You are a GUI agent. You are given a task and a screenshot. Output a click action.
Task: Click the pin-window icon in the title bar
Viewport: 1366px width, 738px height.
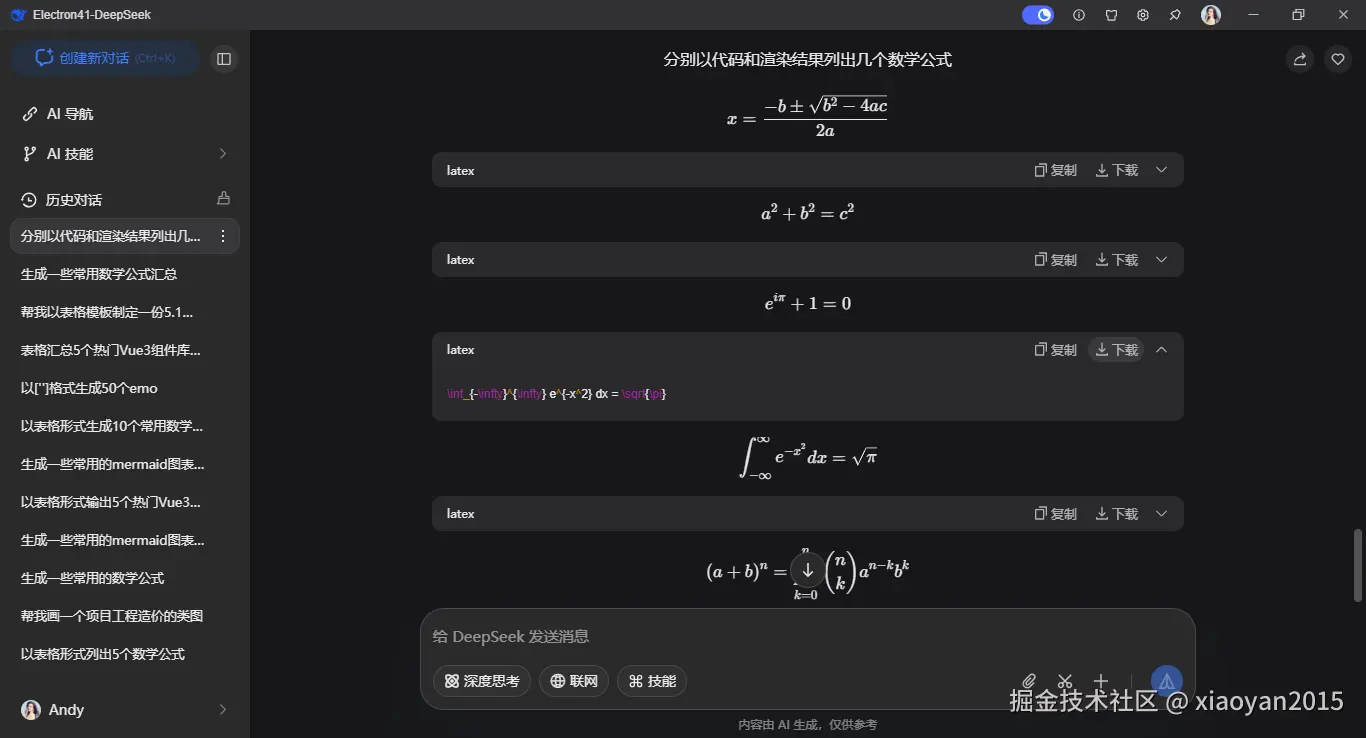1175,15
